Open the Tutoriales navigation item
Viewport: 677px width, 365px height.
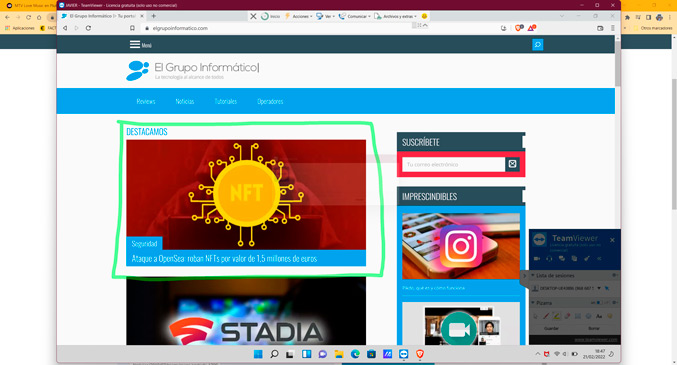coord(226,102)
